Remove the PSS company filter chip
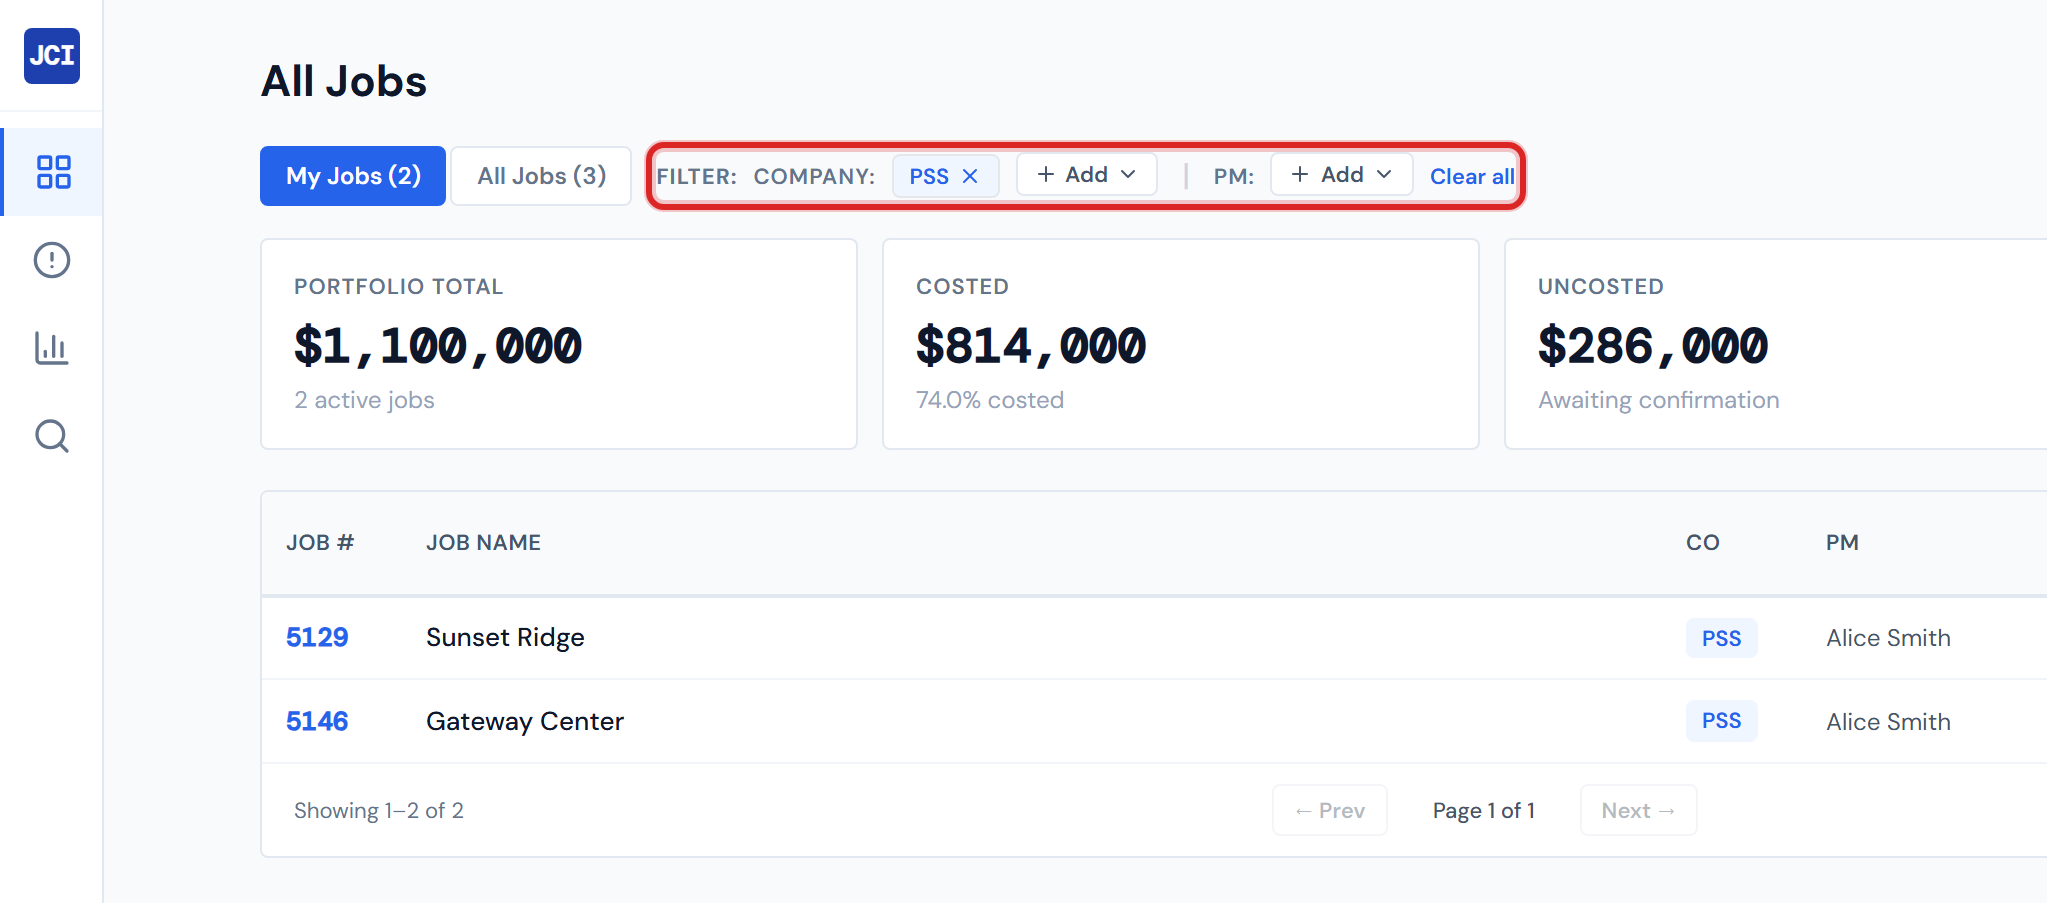Screen dimensions: 2047x903 pos(968,175)
